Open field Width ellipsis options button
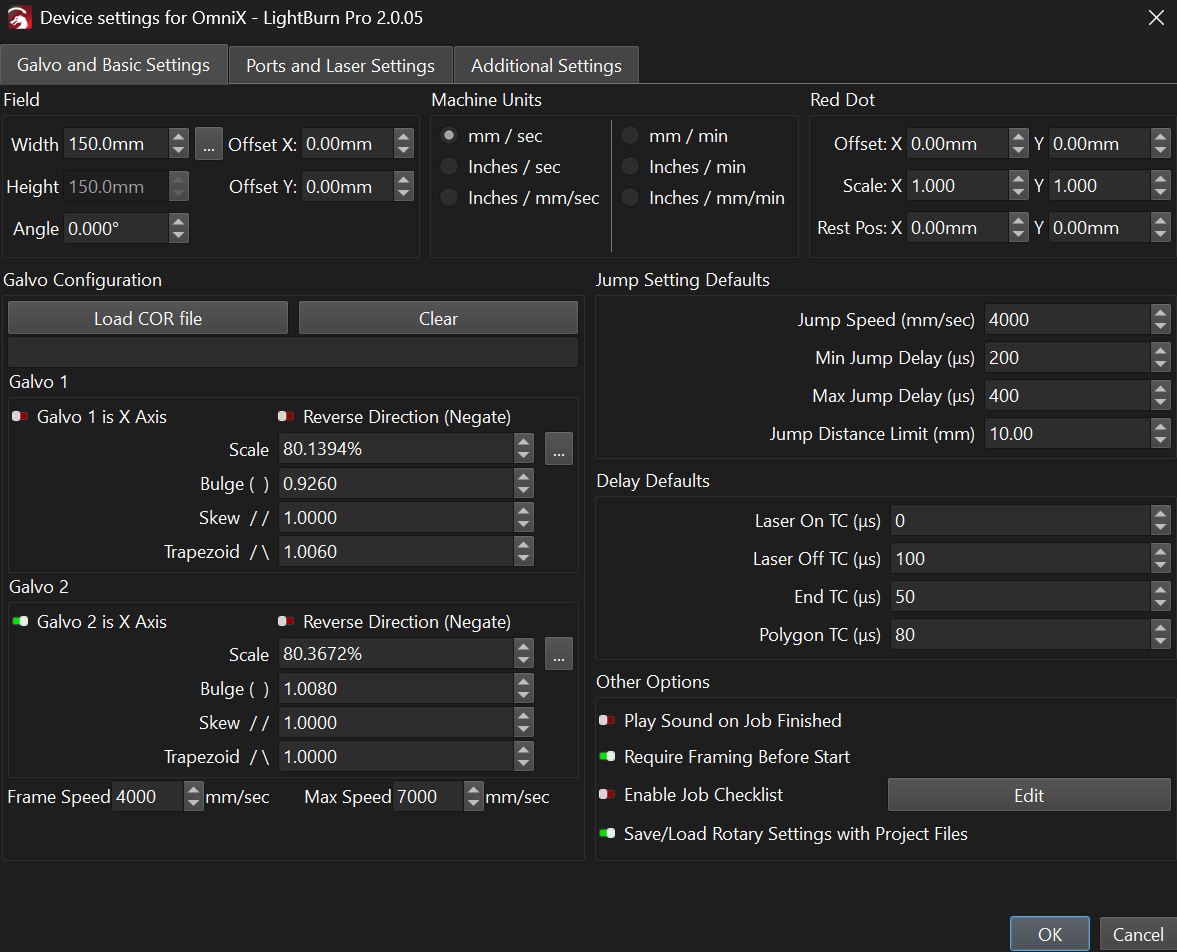The width and height of the screenshot is (1177, 952). coord(208,144)
